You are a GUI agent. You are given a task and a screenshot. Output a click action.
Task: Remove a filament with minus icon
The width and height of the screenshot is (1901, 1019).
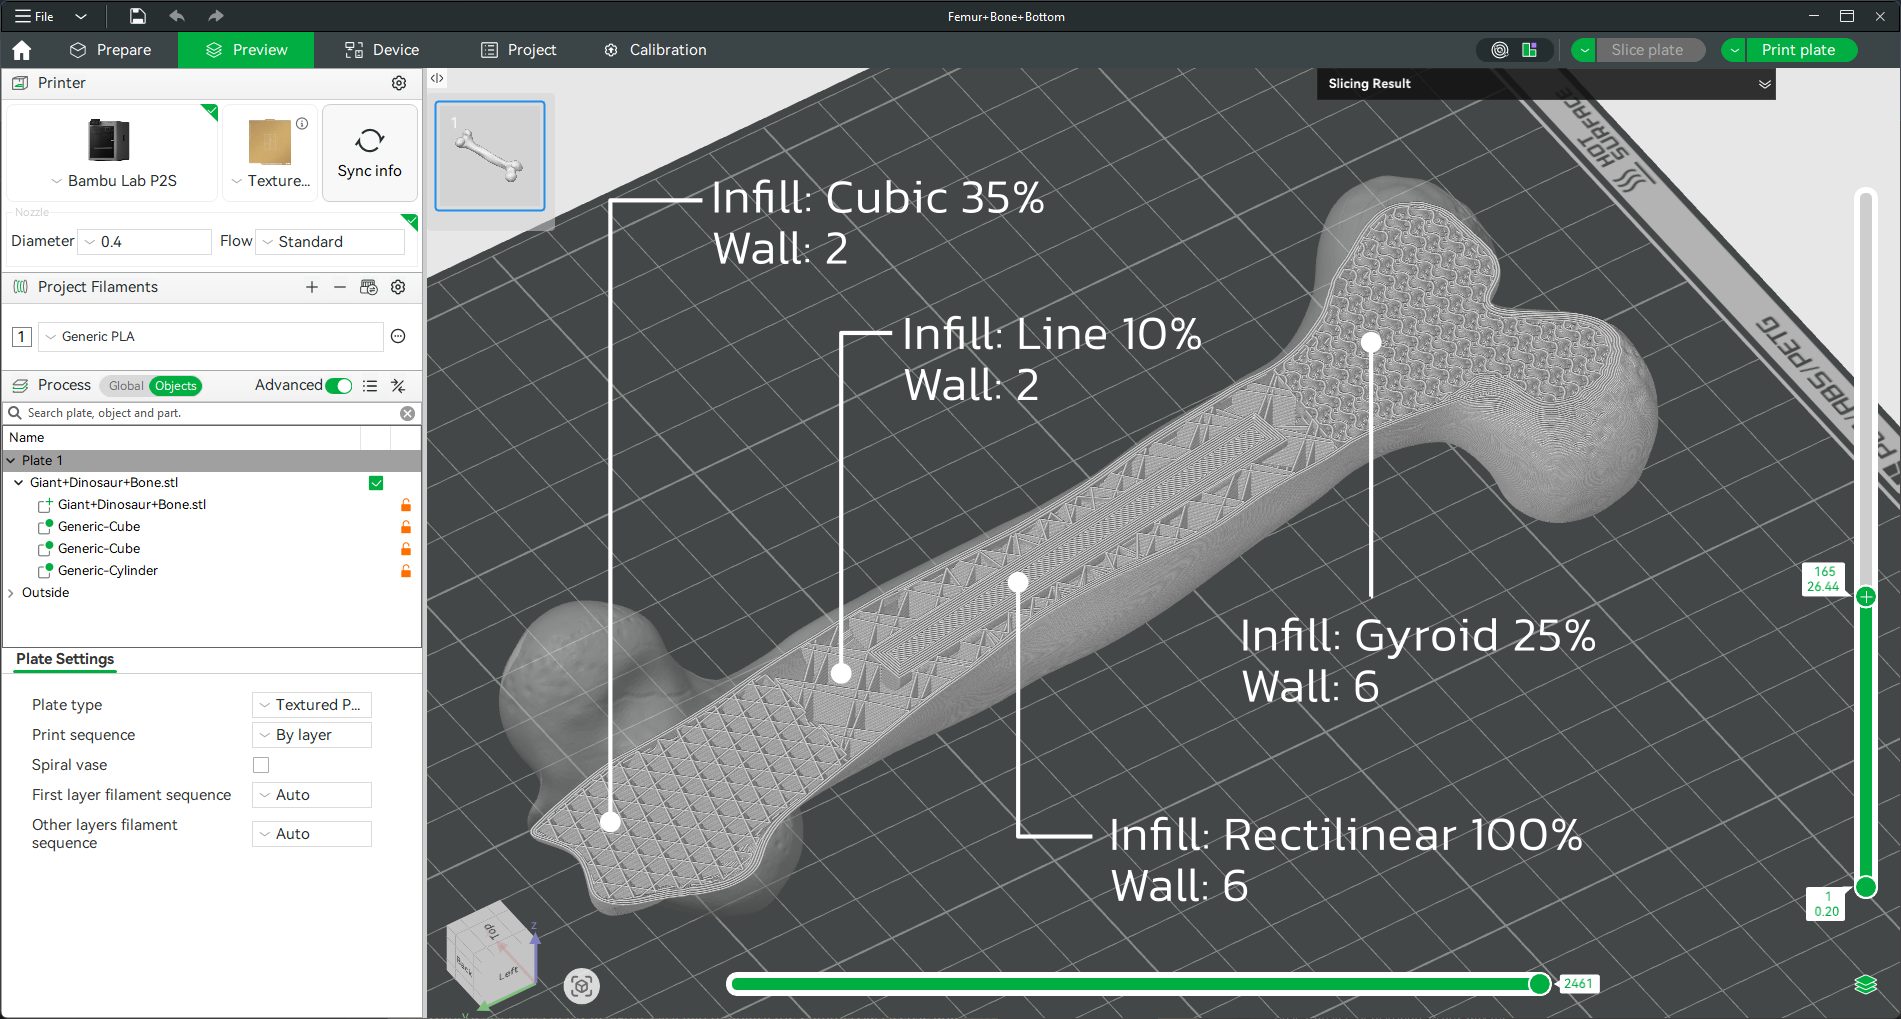[340, 287]
